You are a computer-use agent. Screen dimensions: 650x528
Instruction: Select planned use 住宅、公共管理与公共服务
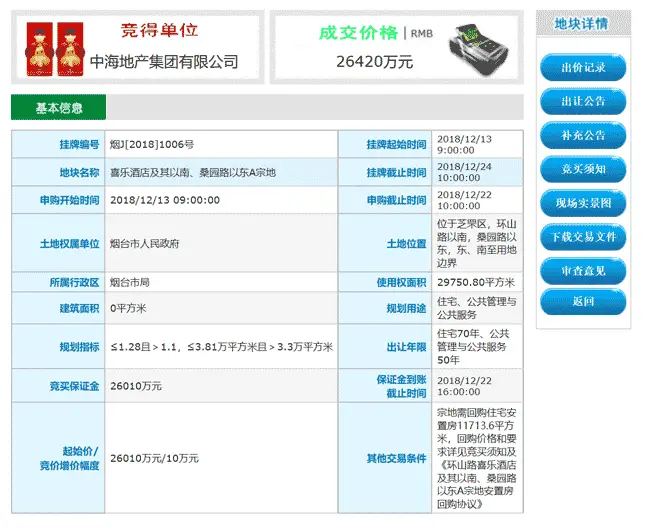(x=477, y=308)
